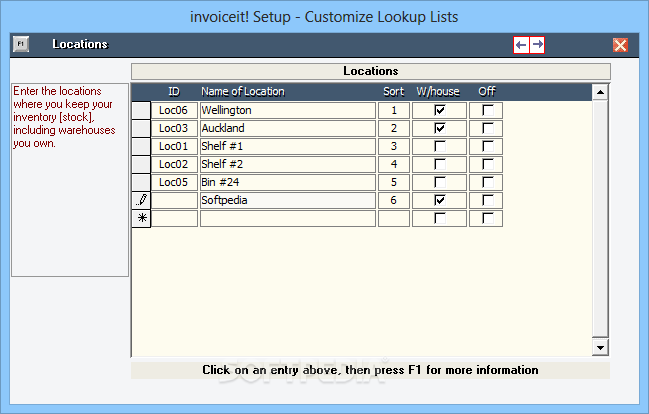Close the Locations window
The image size is (649, 414).
620,45
